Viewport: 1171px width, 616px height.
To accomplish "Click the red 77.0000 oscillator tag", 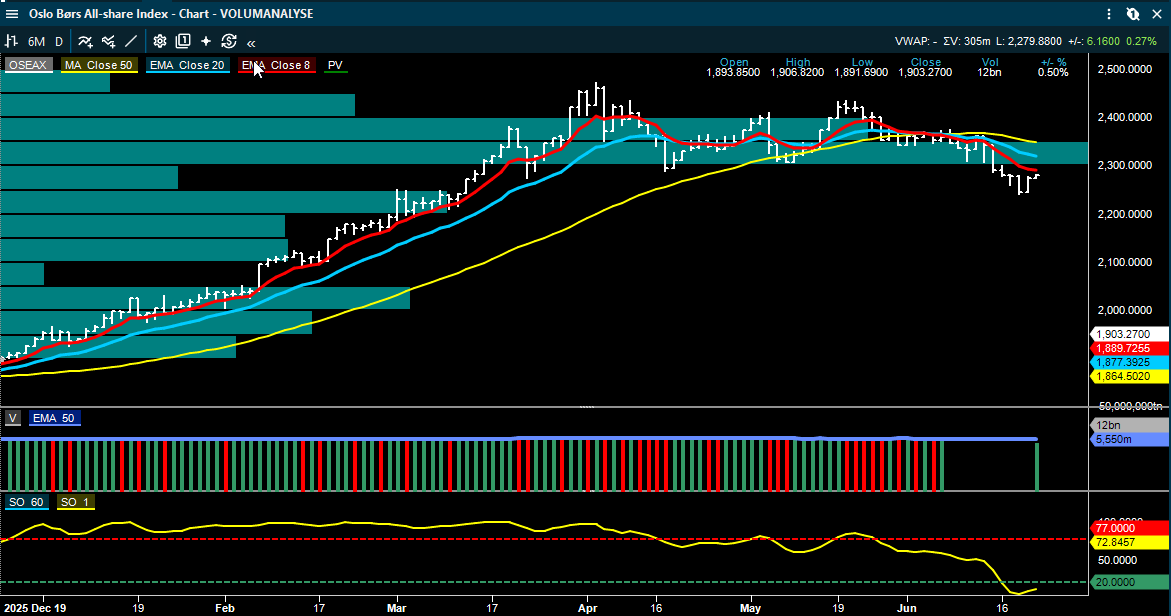I will (x=1128, y=528).
